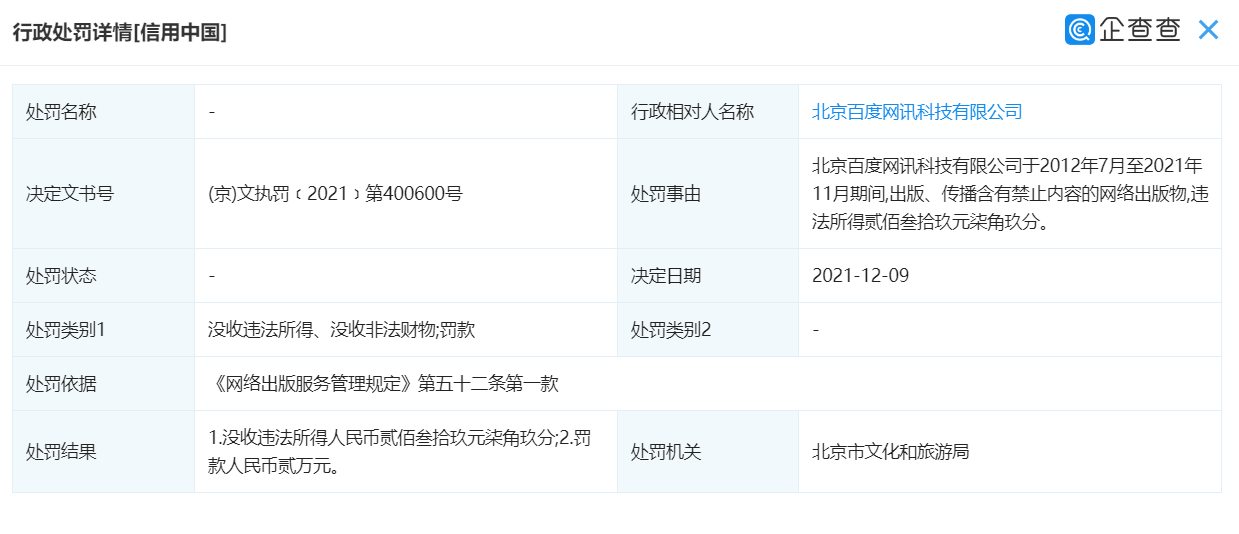Select the decision date 2021-12-09
Image resolution: width=1239 pixels, height=534 pixels.
point(860,276)
